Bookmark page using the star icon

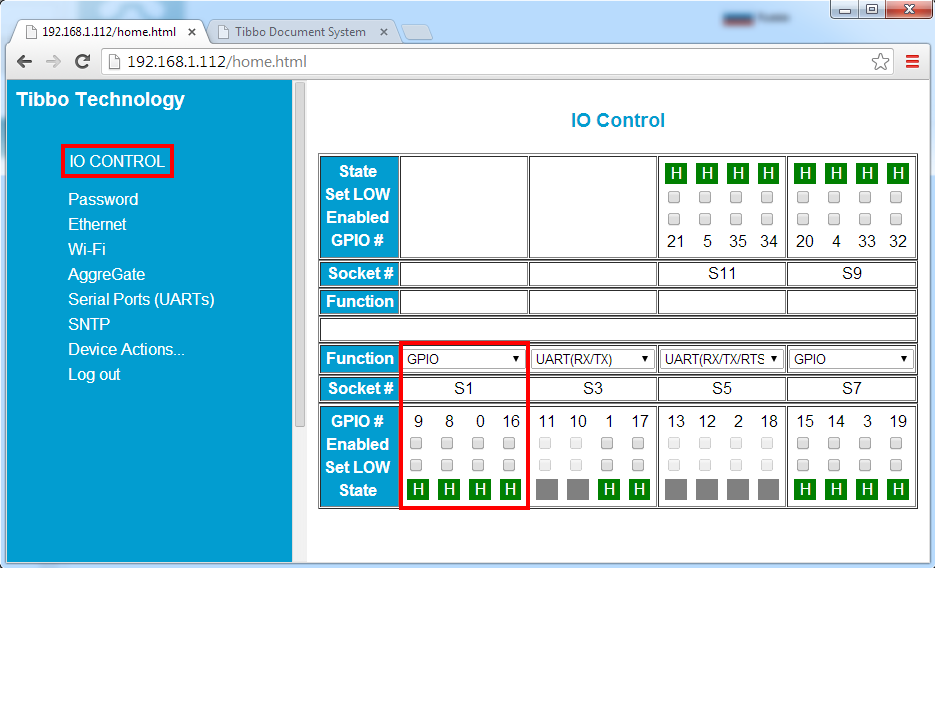[x=880, y=62]
